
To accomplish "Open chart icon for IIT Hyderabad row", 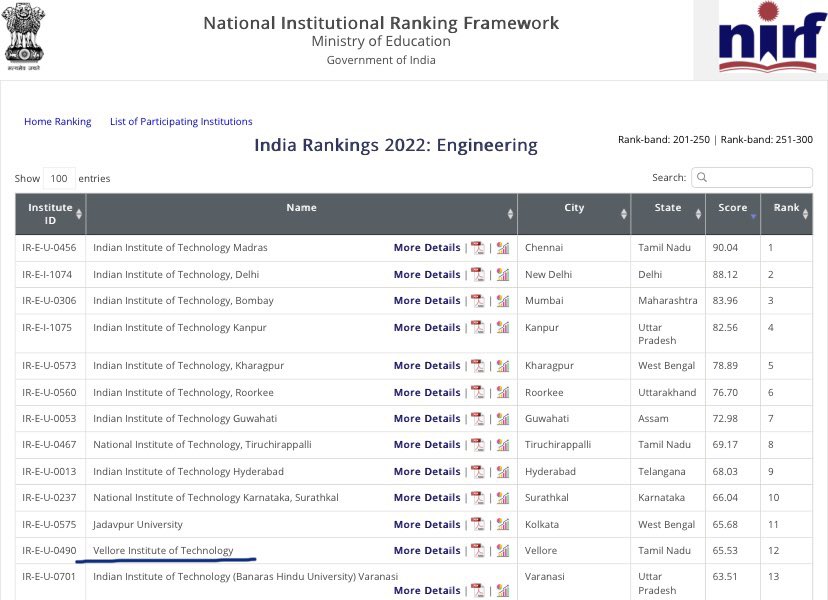I will point(503,472).
